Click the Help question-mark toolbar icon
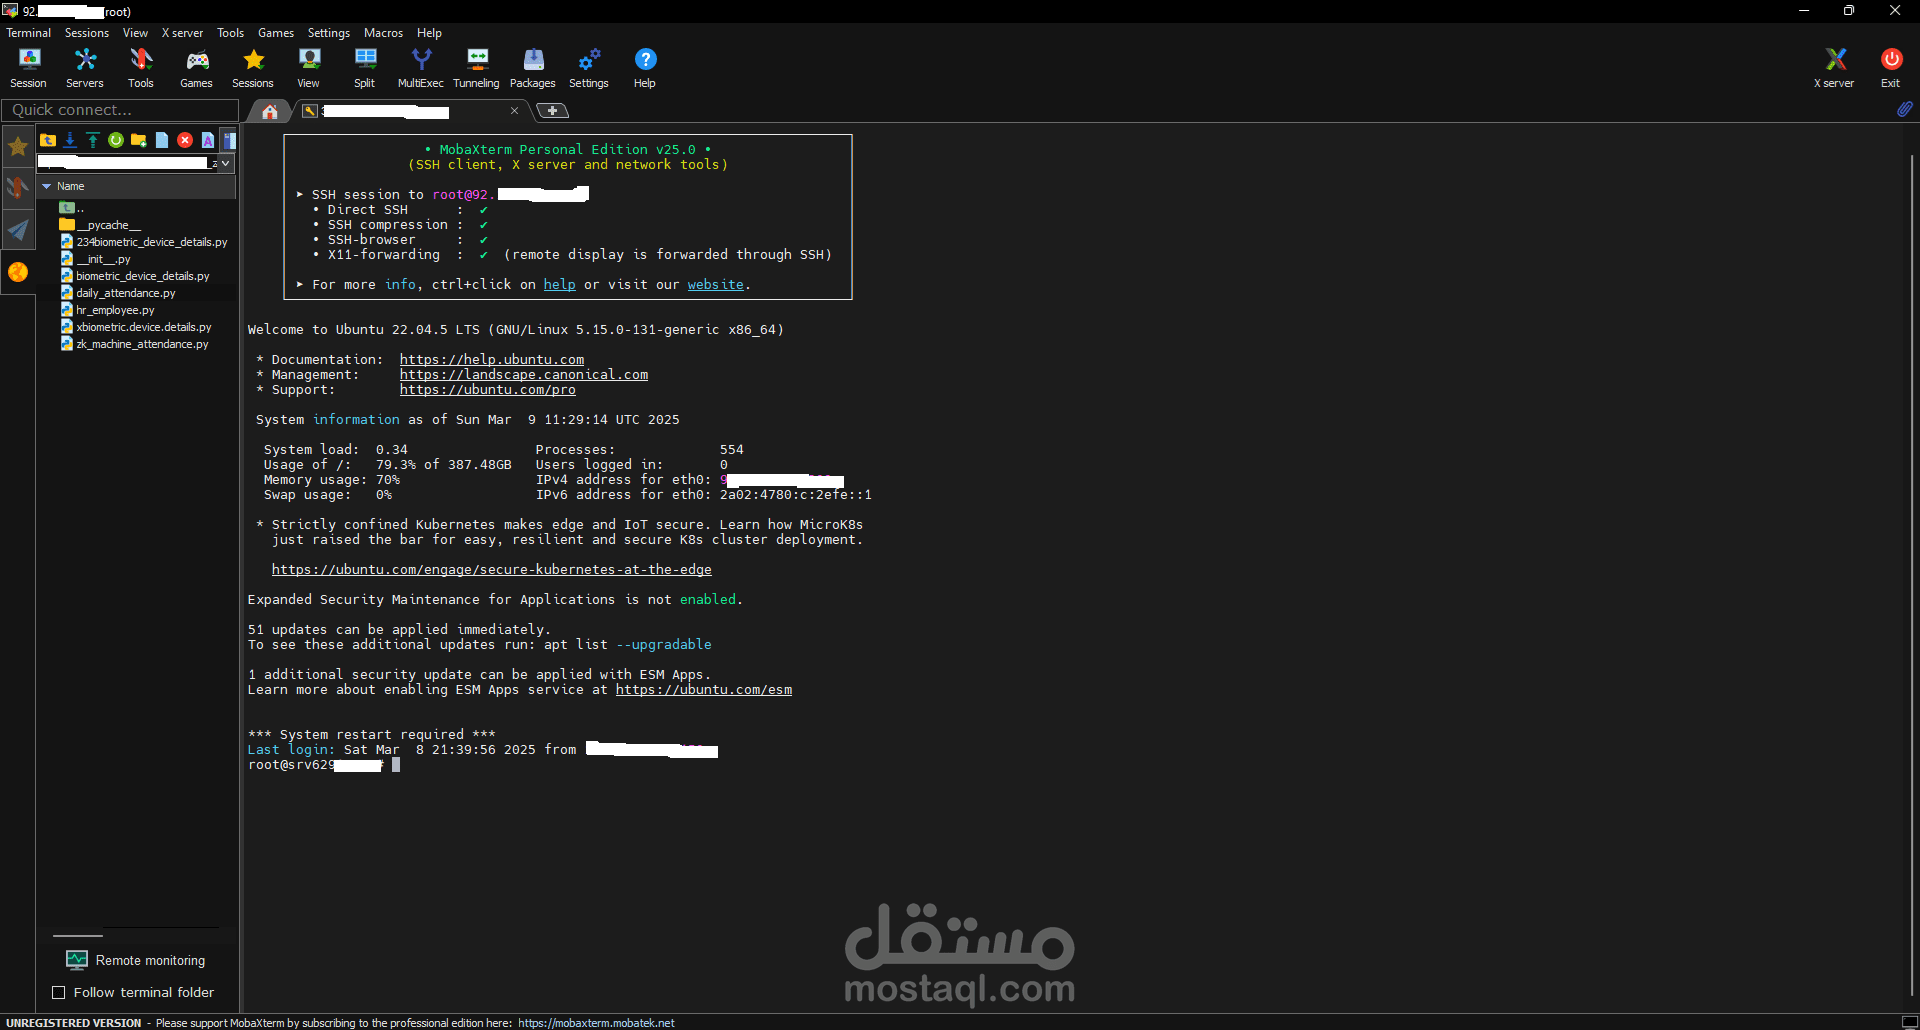 pos(645,68)
